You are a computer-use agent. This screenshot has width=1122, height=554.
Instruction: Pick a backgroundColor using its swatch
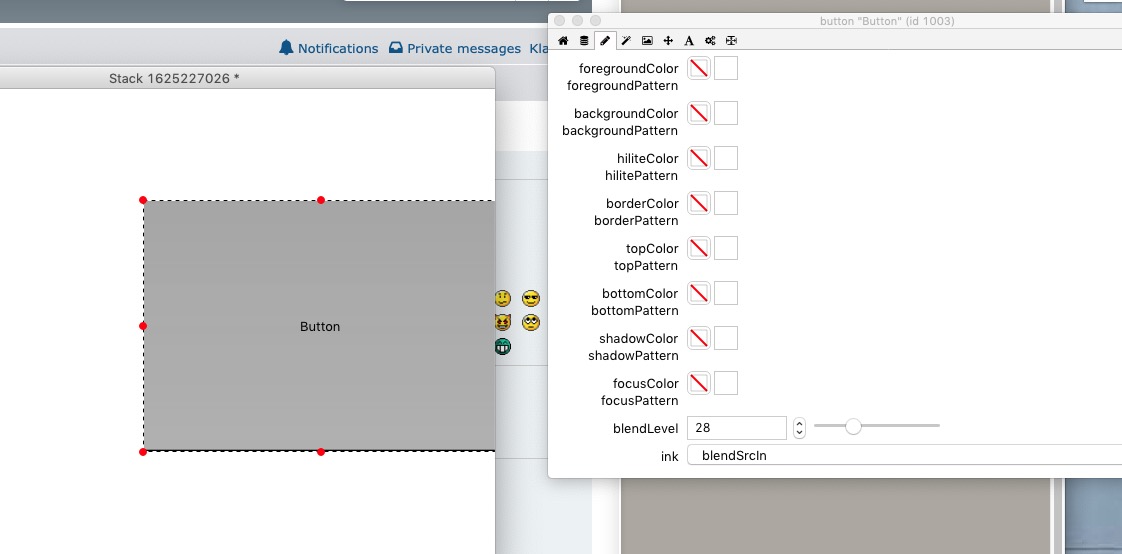click(x=726, y=113)
